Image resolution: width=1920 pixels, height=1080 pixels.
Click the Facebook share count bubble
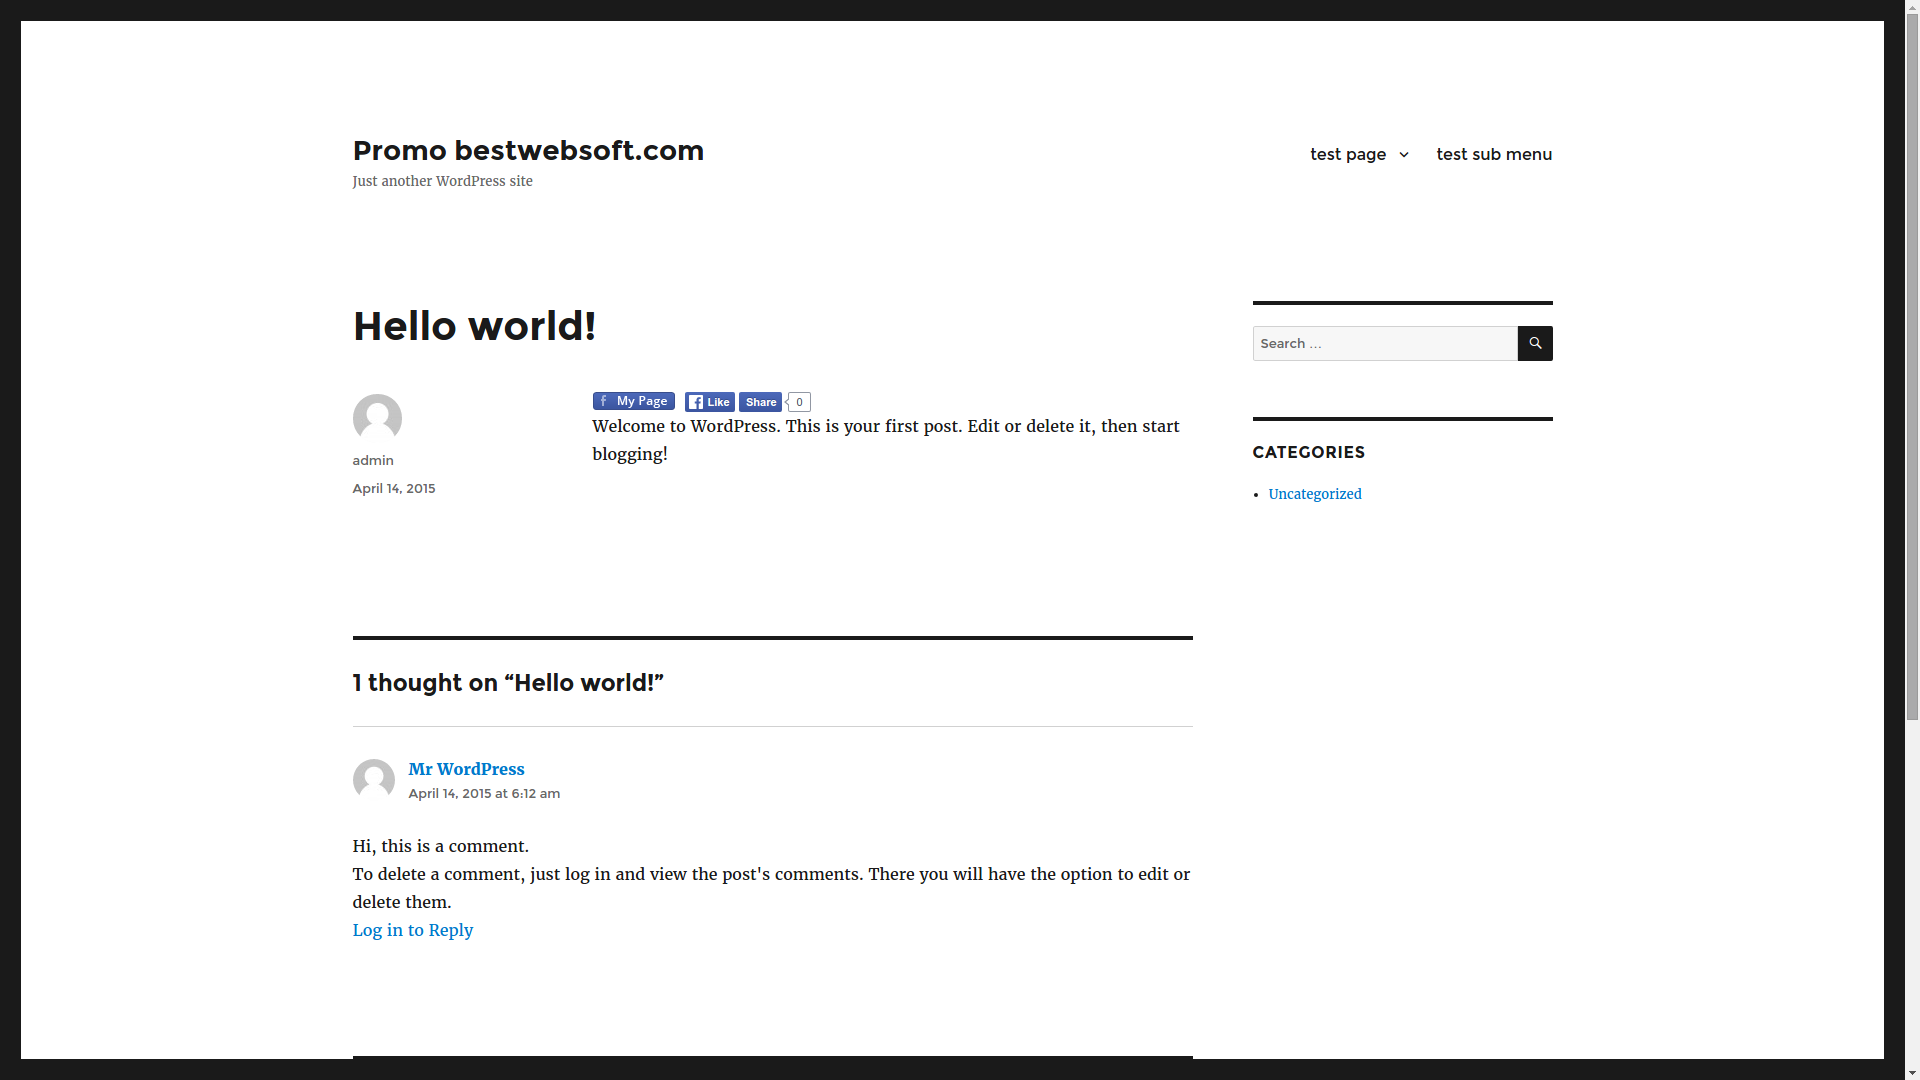(x=799, y=402)
